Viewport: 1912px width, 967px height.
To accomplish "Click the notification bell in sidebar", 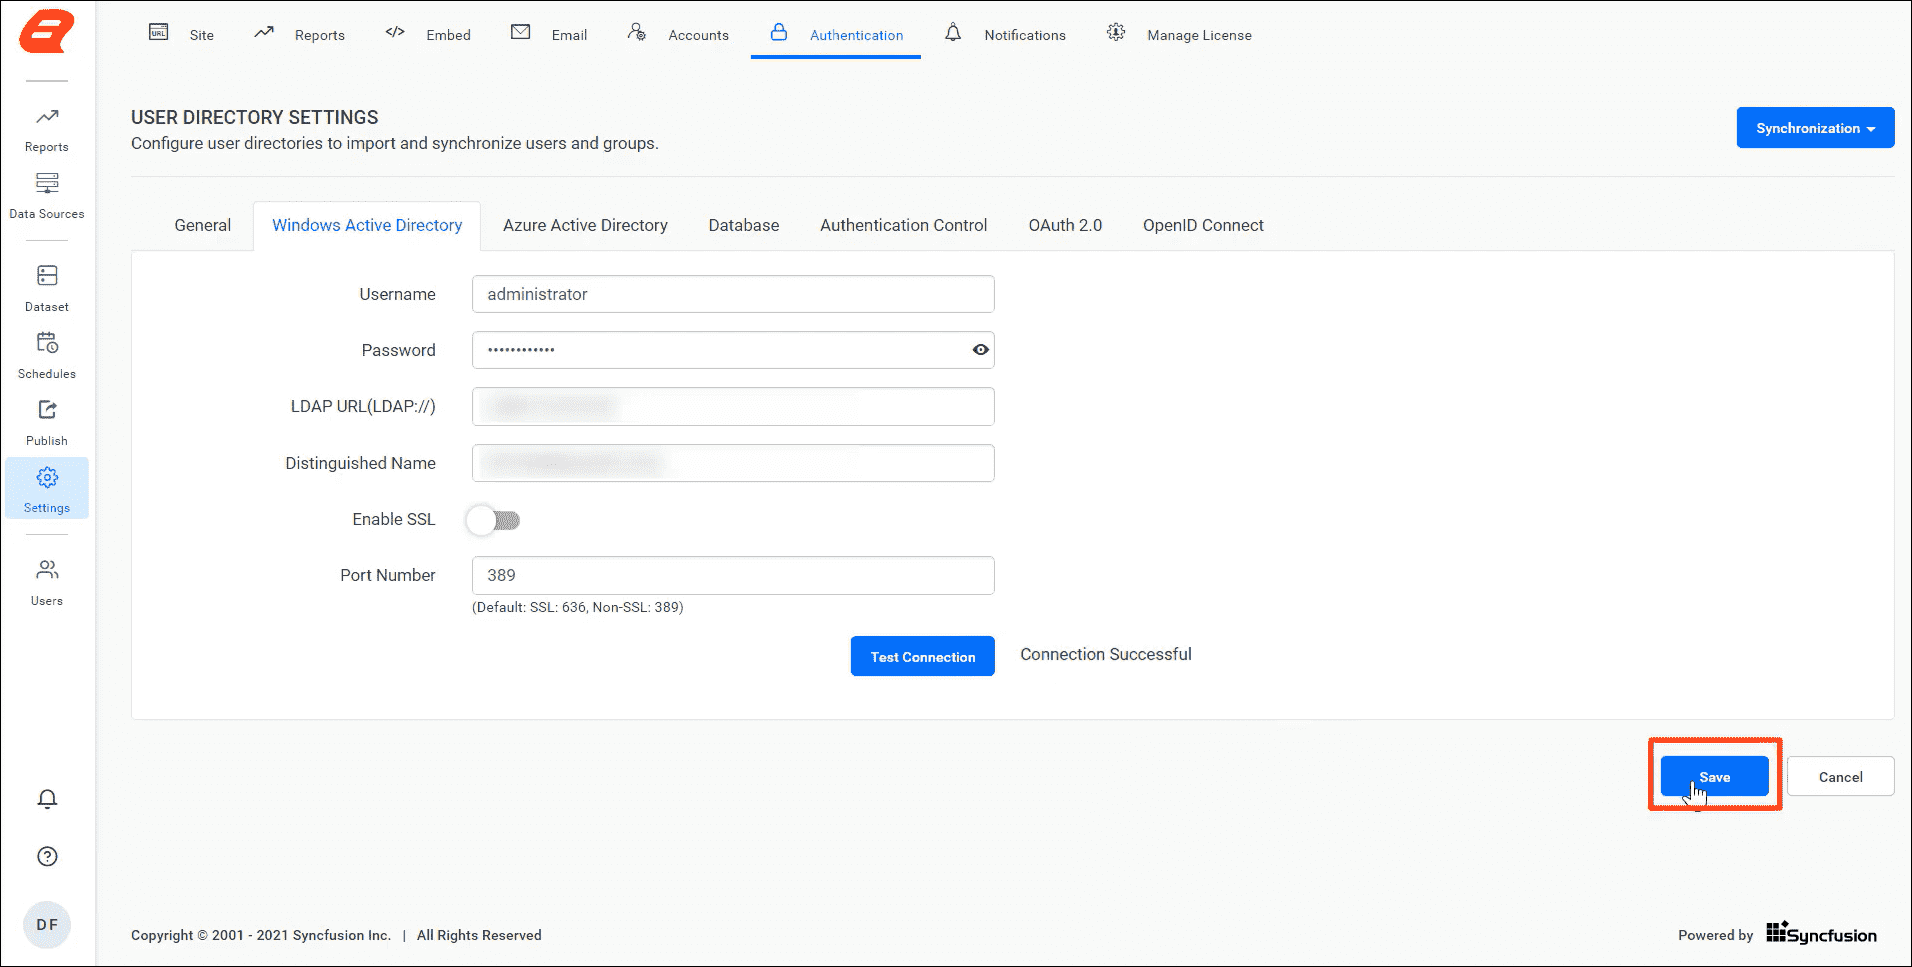I will (x=47, y=799).
